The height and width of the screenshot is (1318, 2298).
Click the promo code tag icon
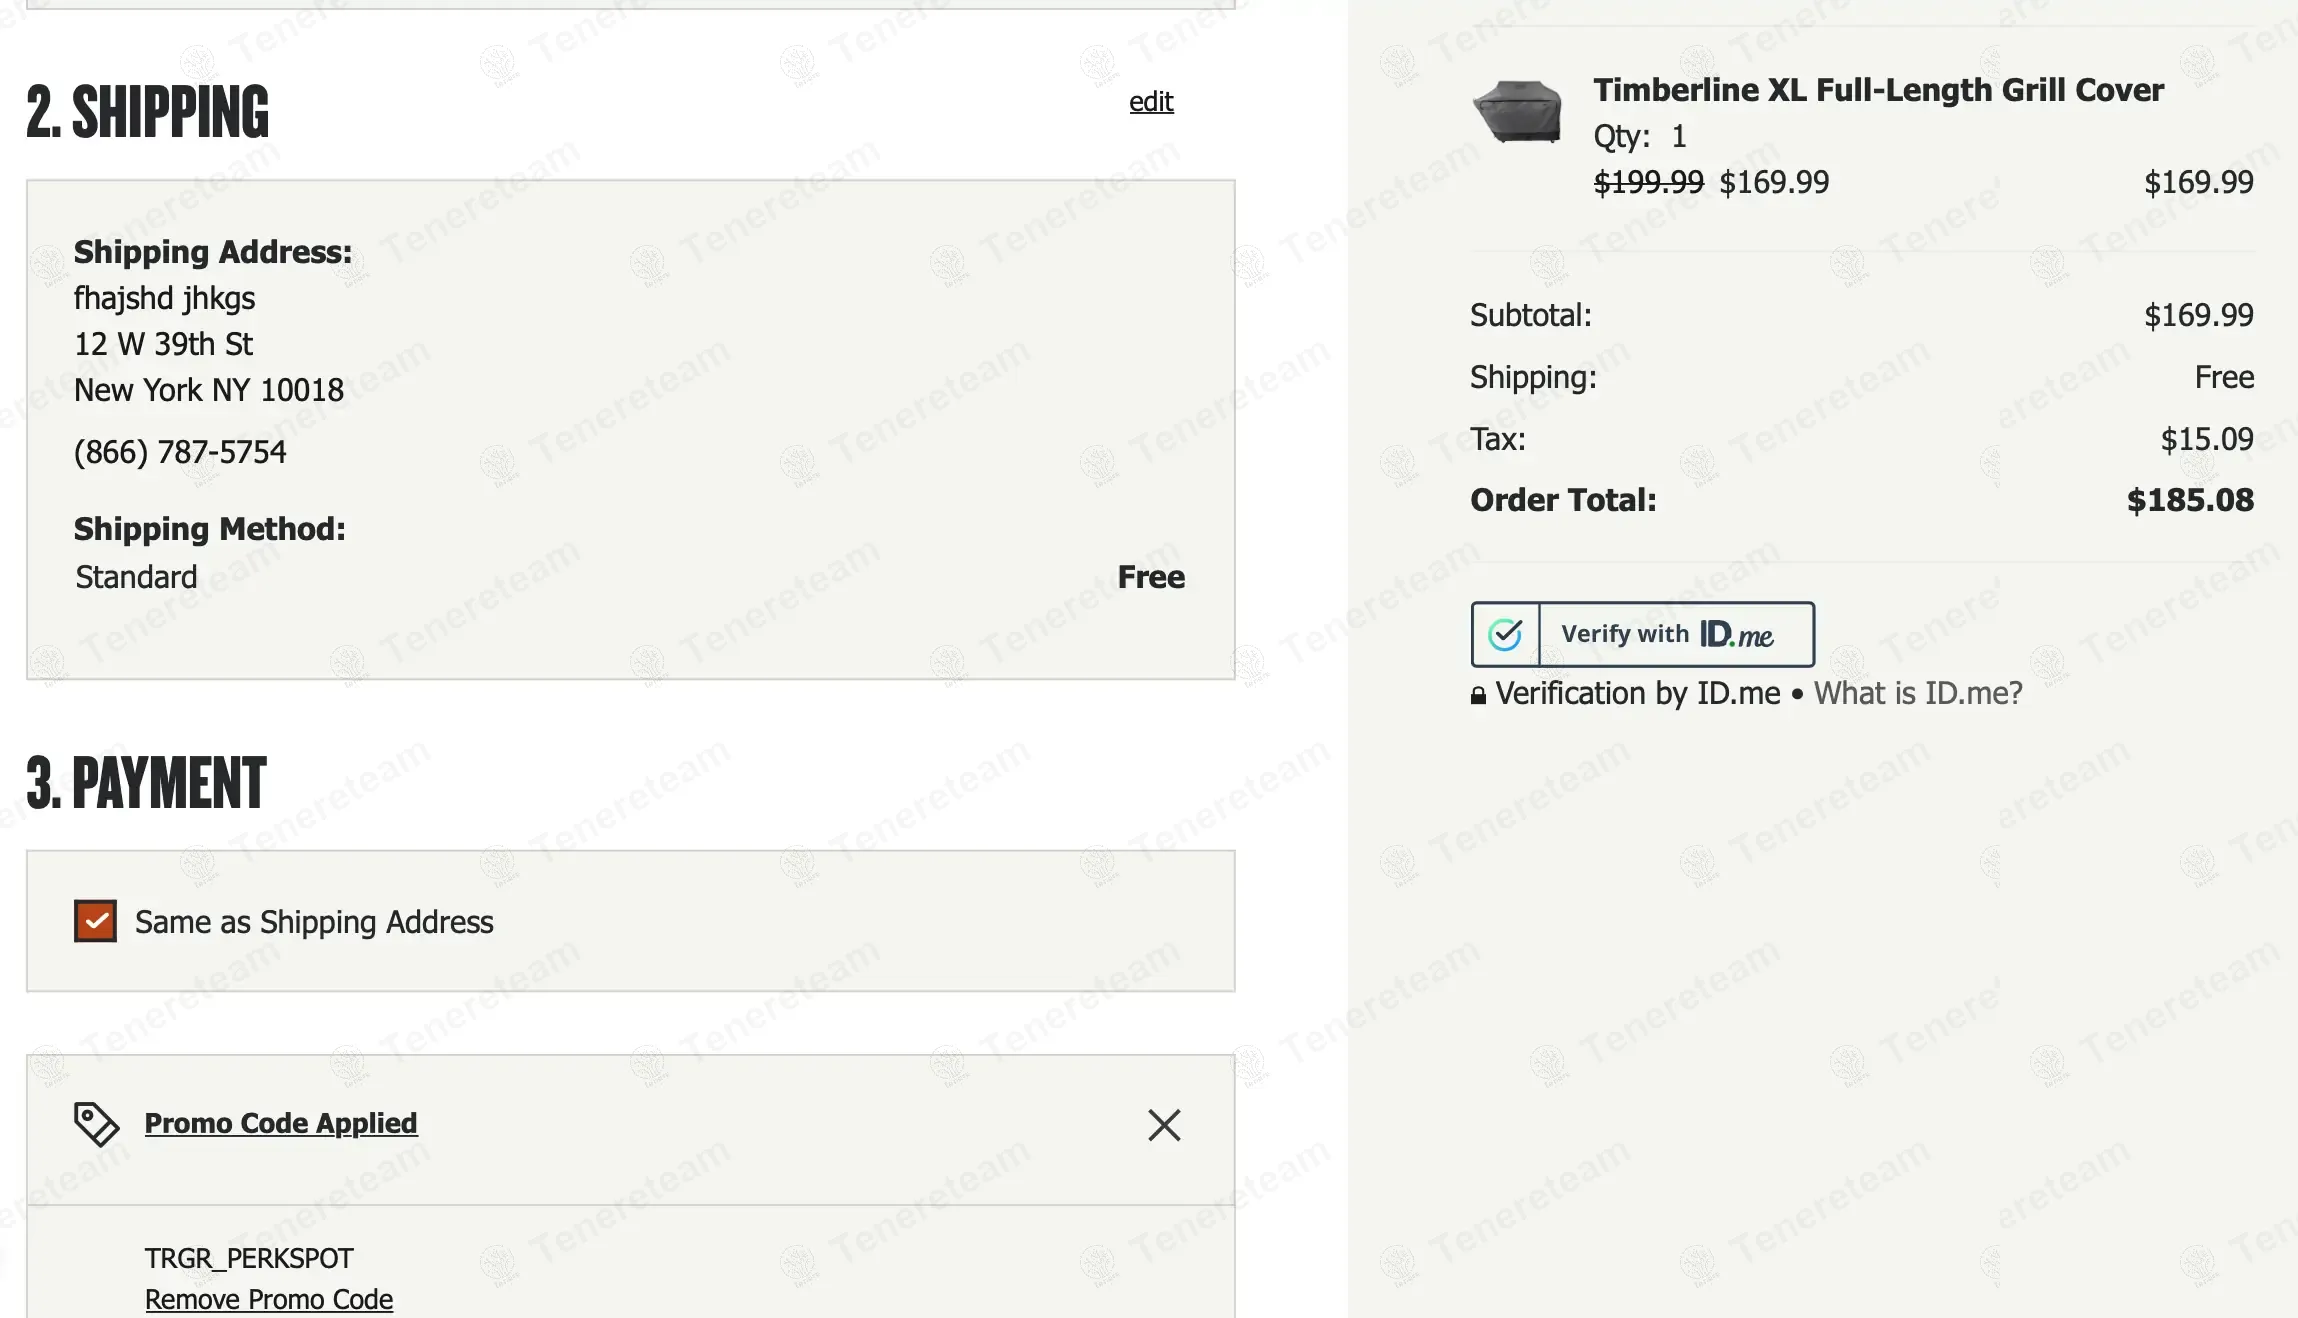click(x=96, y=1124)
